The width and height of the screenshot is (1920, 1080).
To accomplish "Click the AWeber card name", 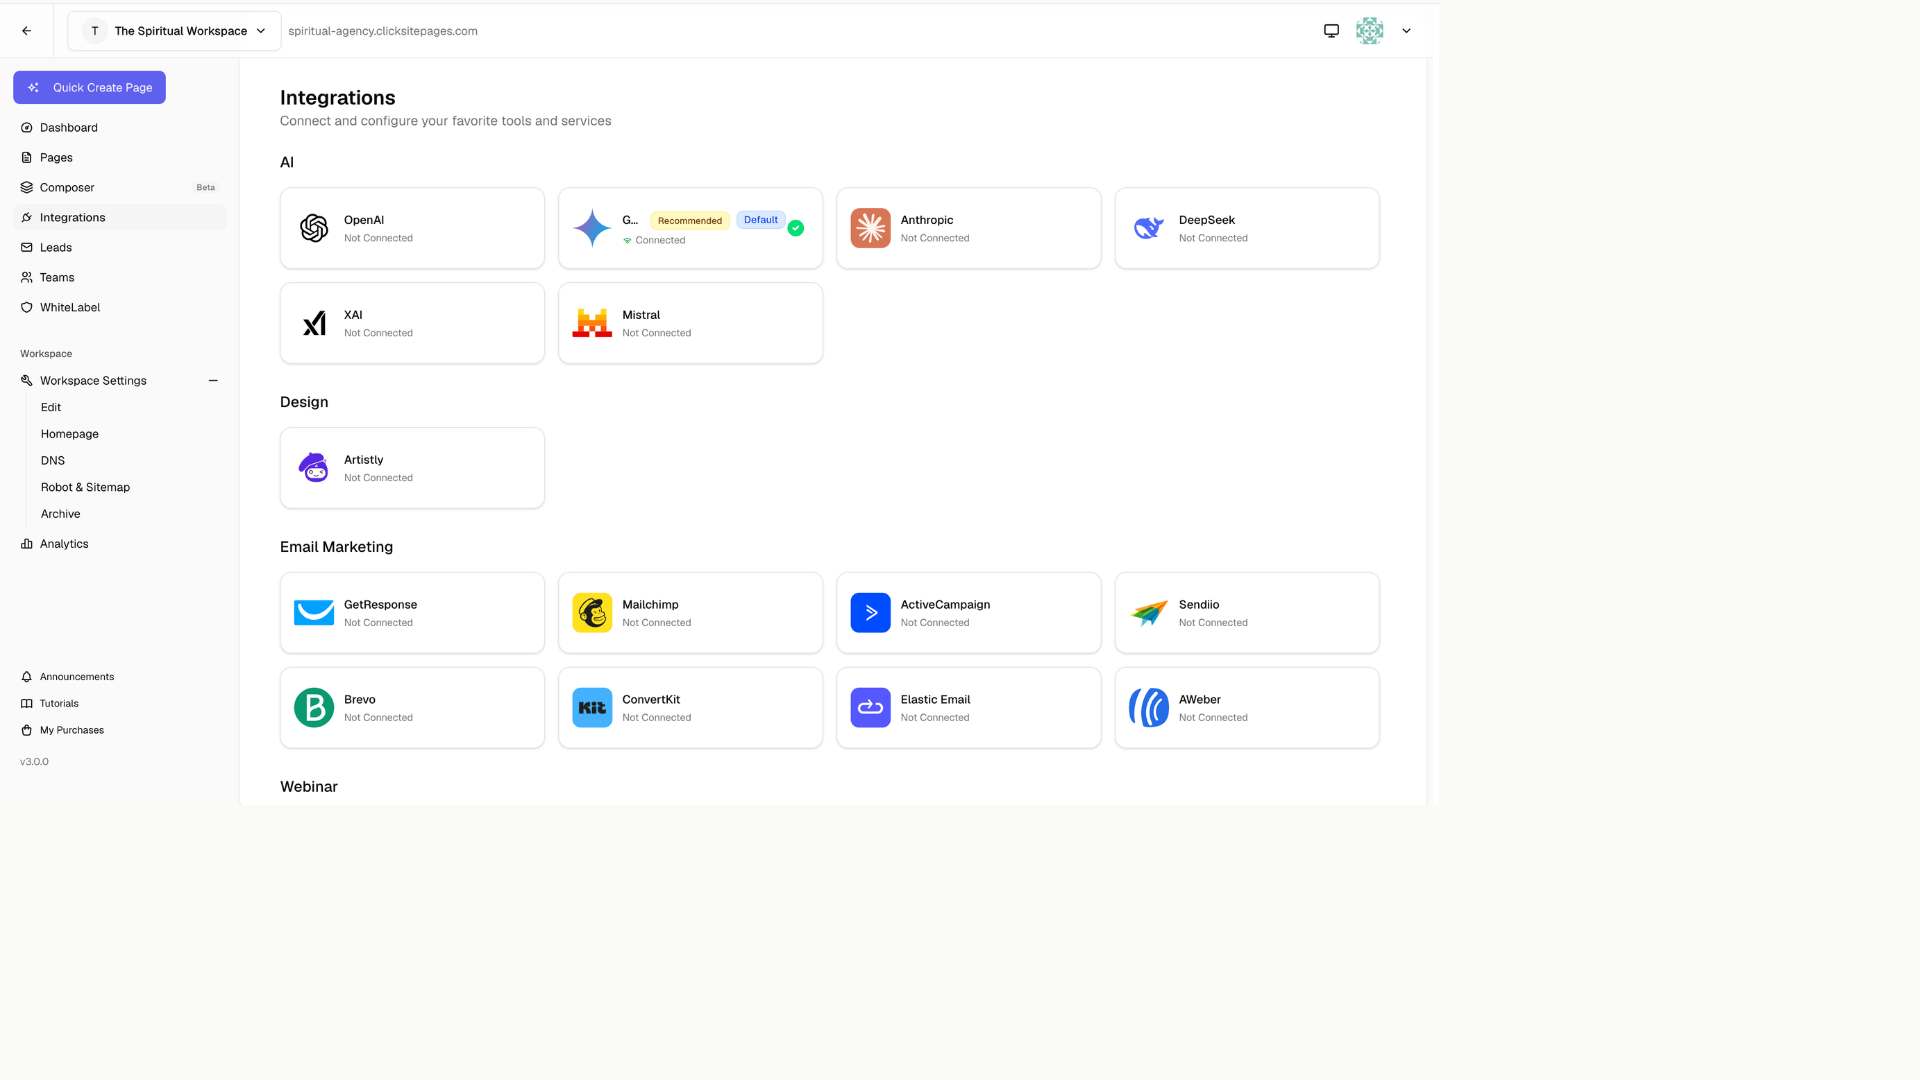I will [1200, 700].
